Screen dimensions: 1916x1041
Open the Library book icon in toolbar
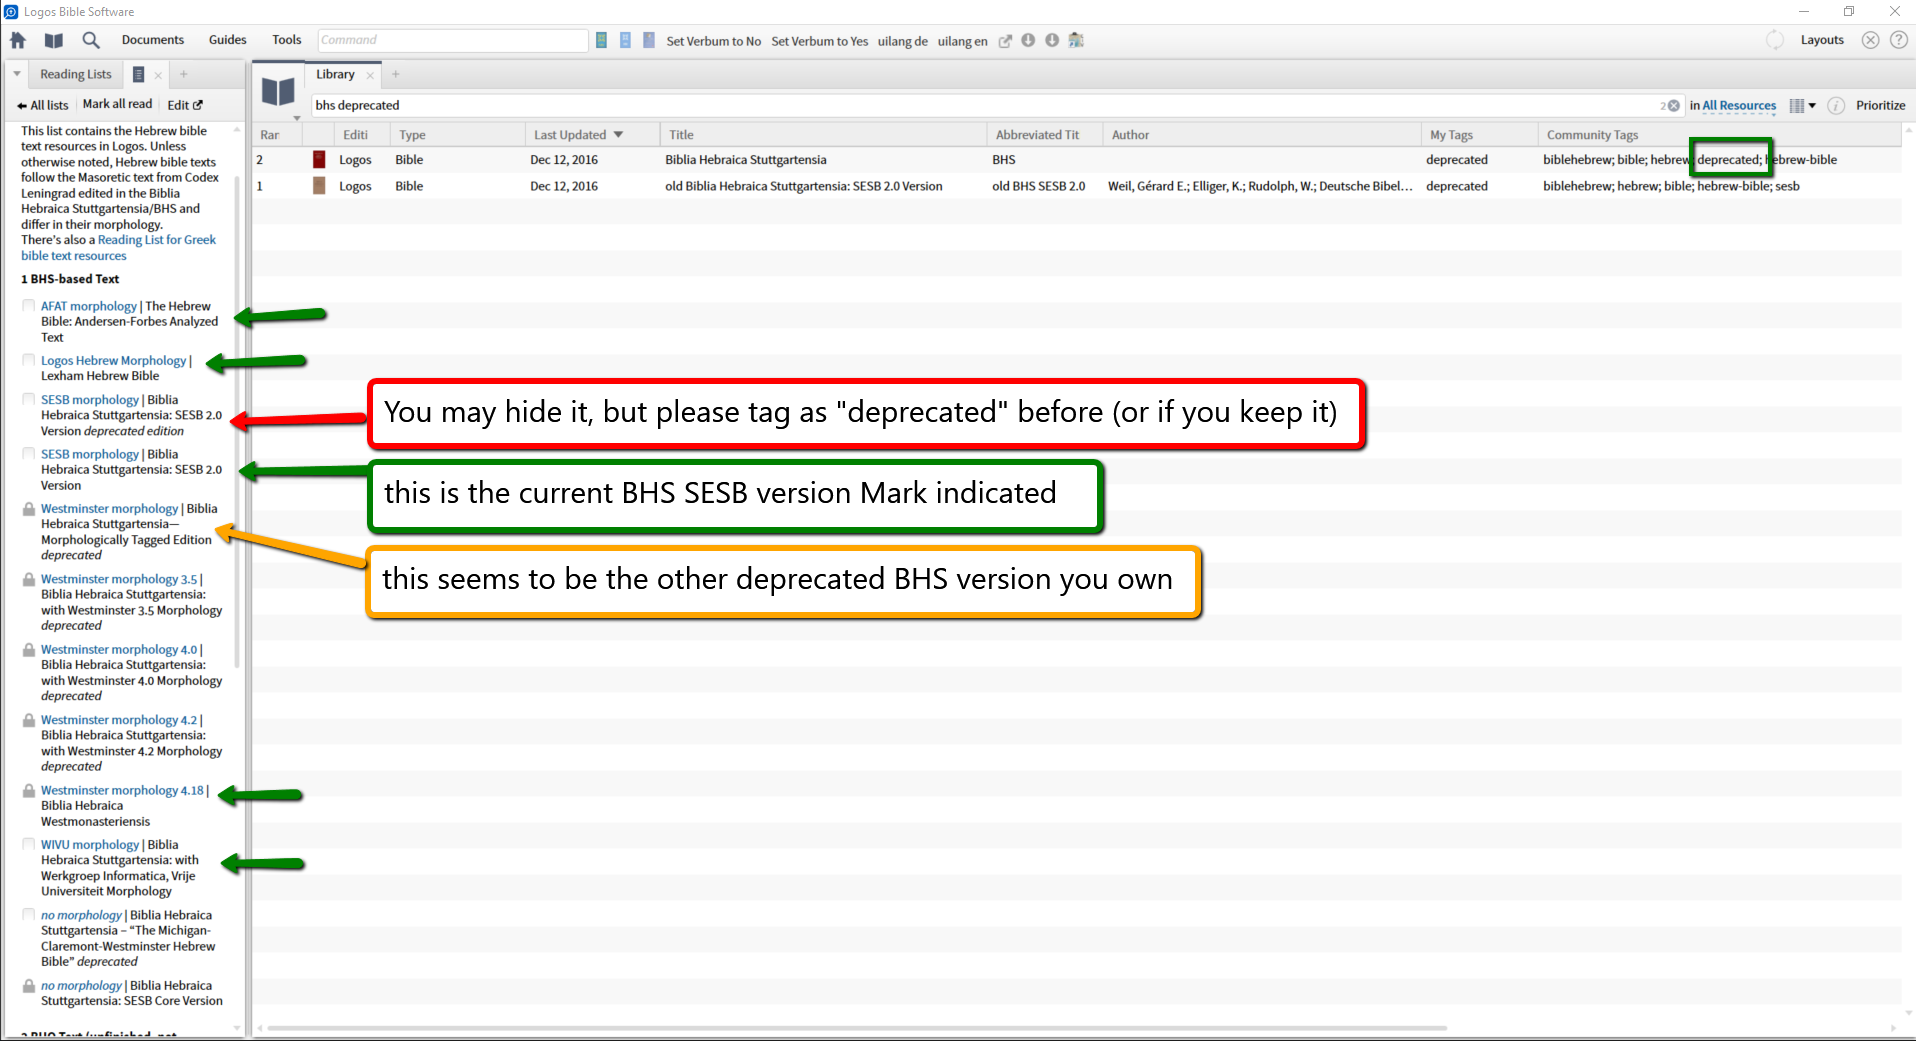54,40
